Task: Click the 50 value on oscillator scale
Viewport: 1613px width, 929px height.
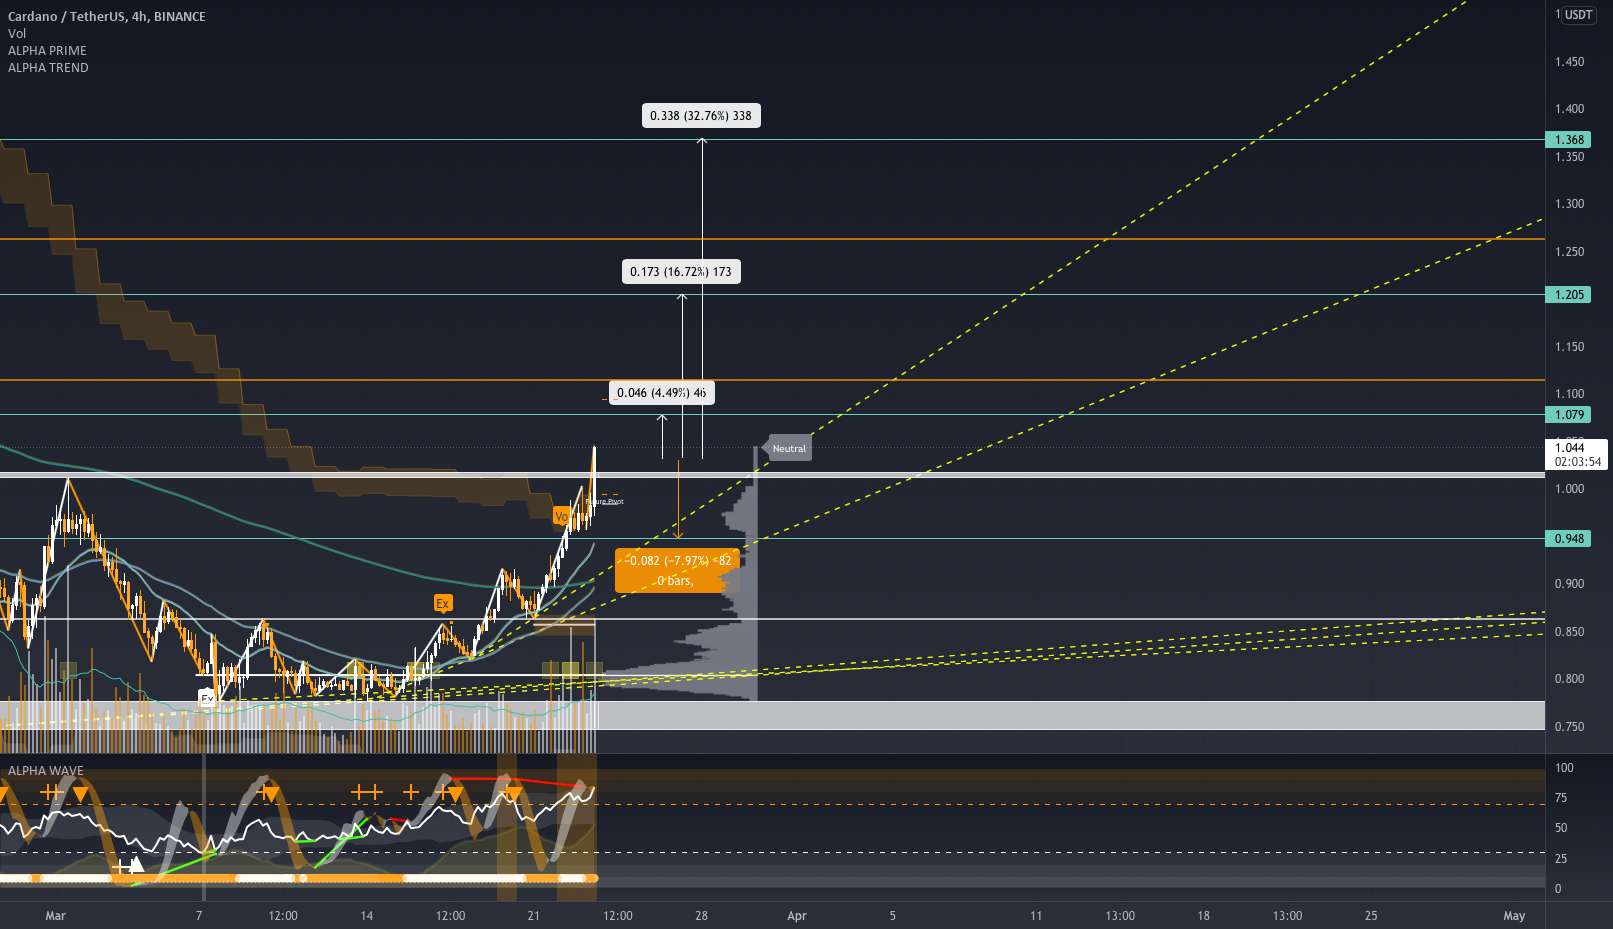Action: (x=1560, y=828)
